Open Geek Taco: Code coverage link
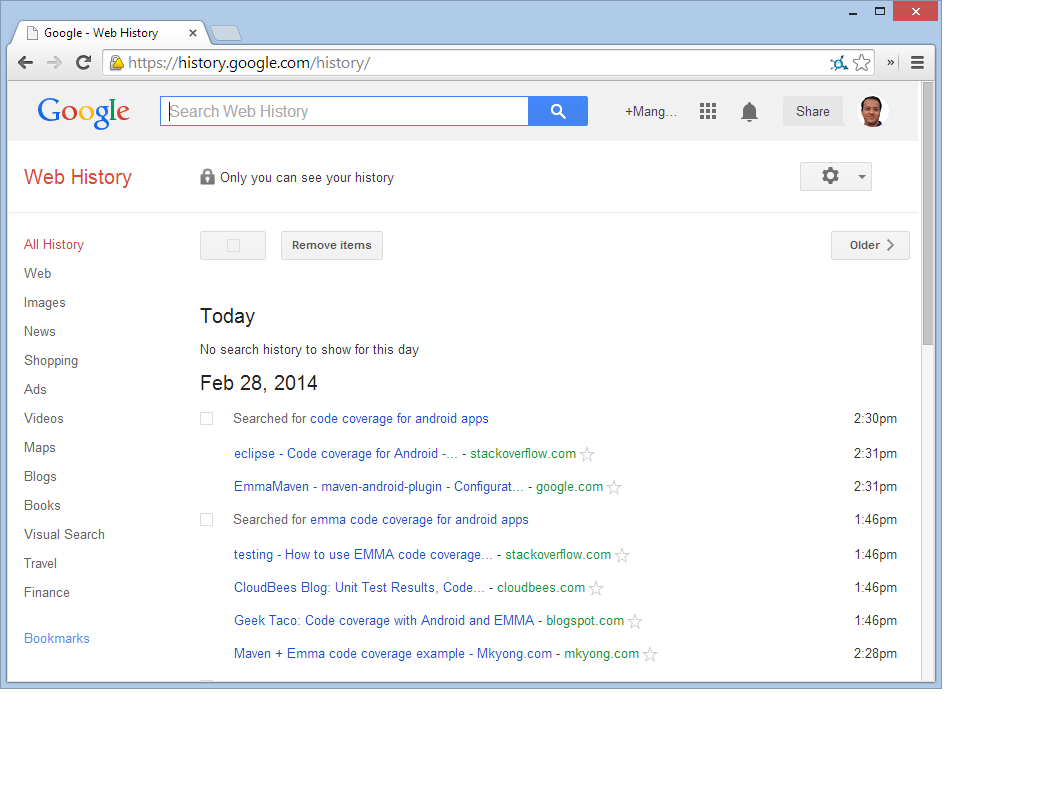 (384, 620)
